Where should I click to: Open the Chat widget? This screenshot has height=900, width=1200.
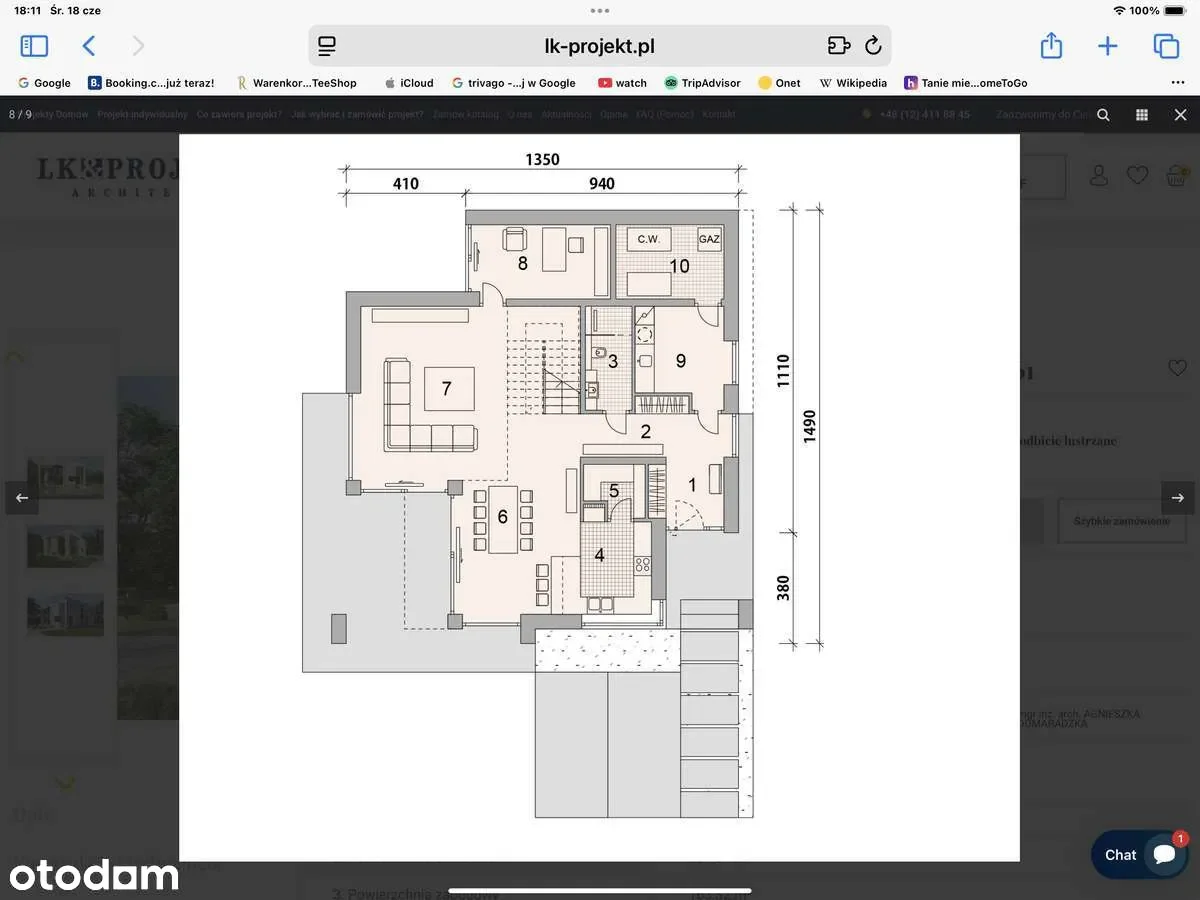coord(1138,854)
